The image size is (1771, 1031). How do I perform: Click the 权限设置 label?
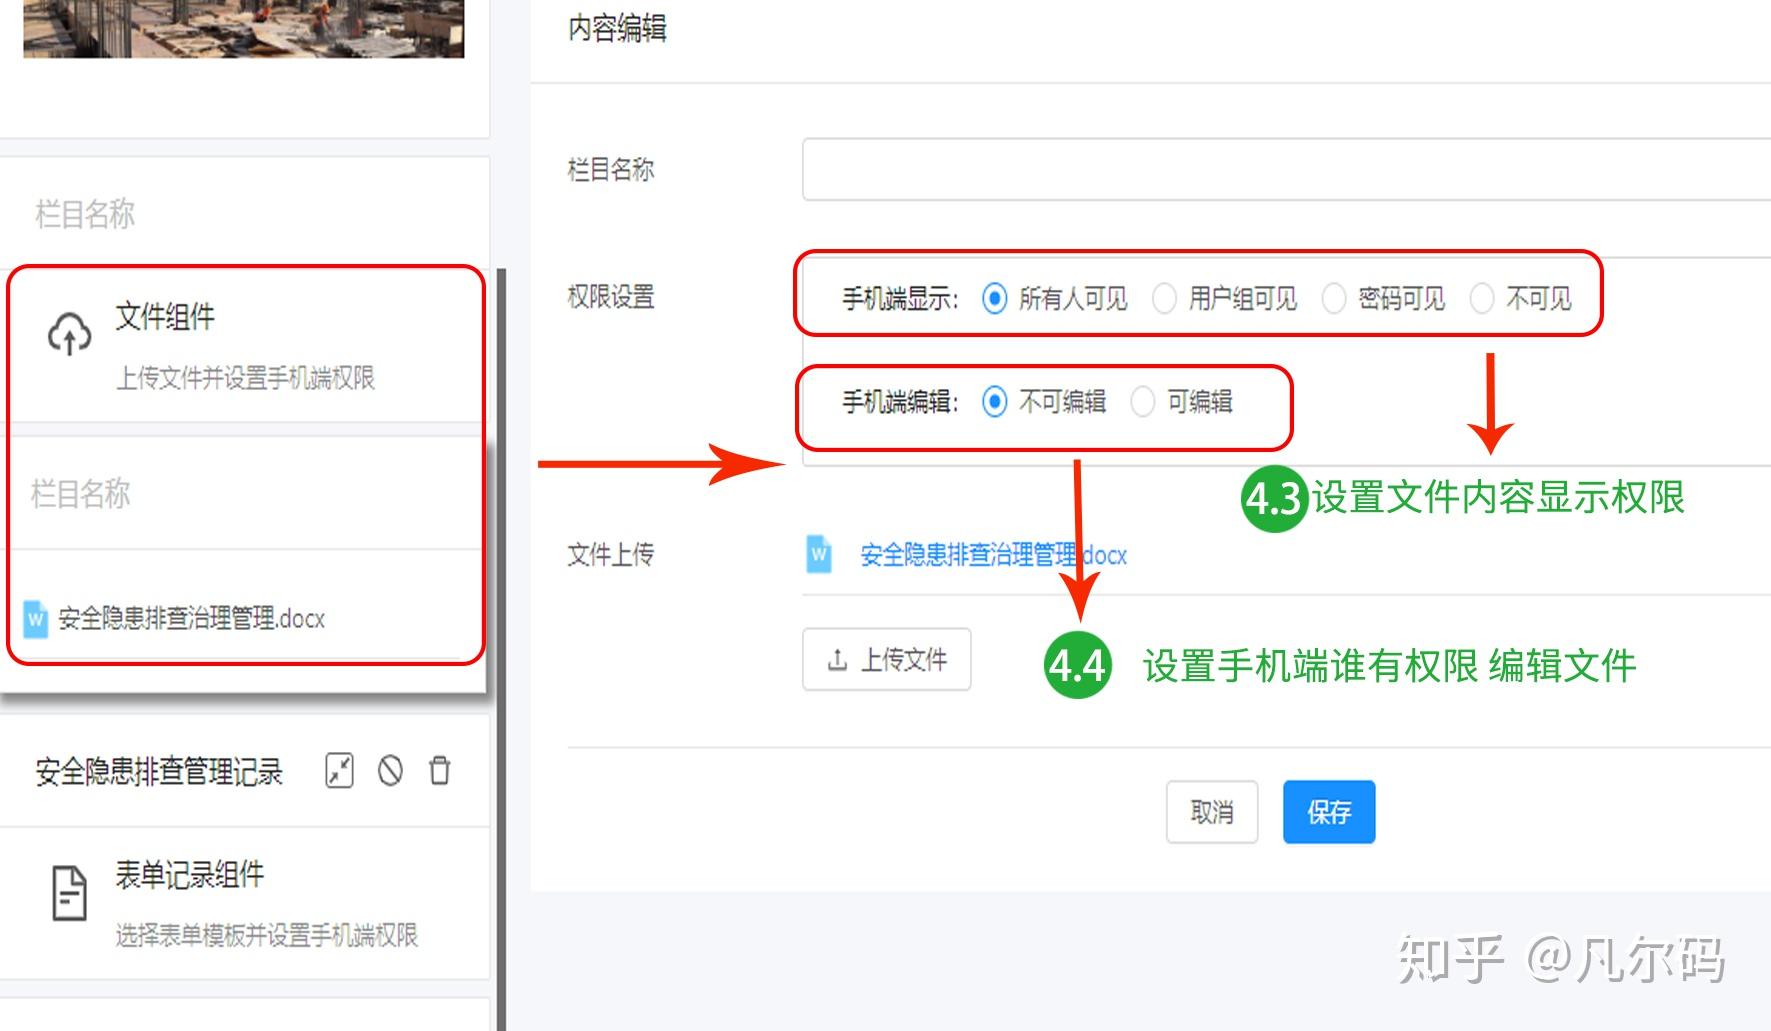[611, 297]
